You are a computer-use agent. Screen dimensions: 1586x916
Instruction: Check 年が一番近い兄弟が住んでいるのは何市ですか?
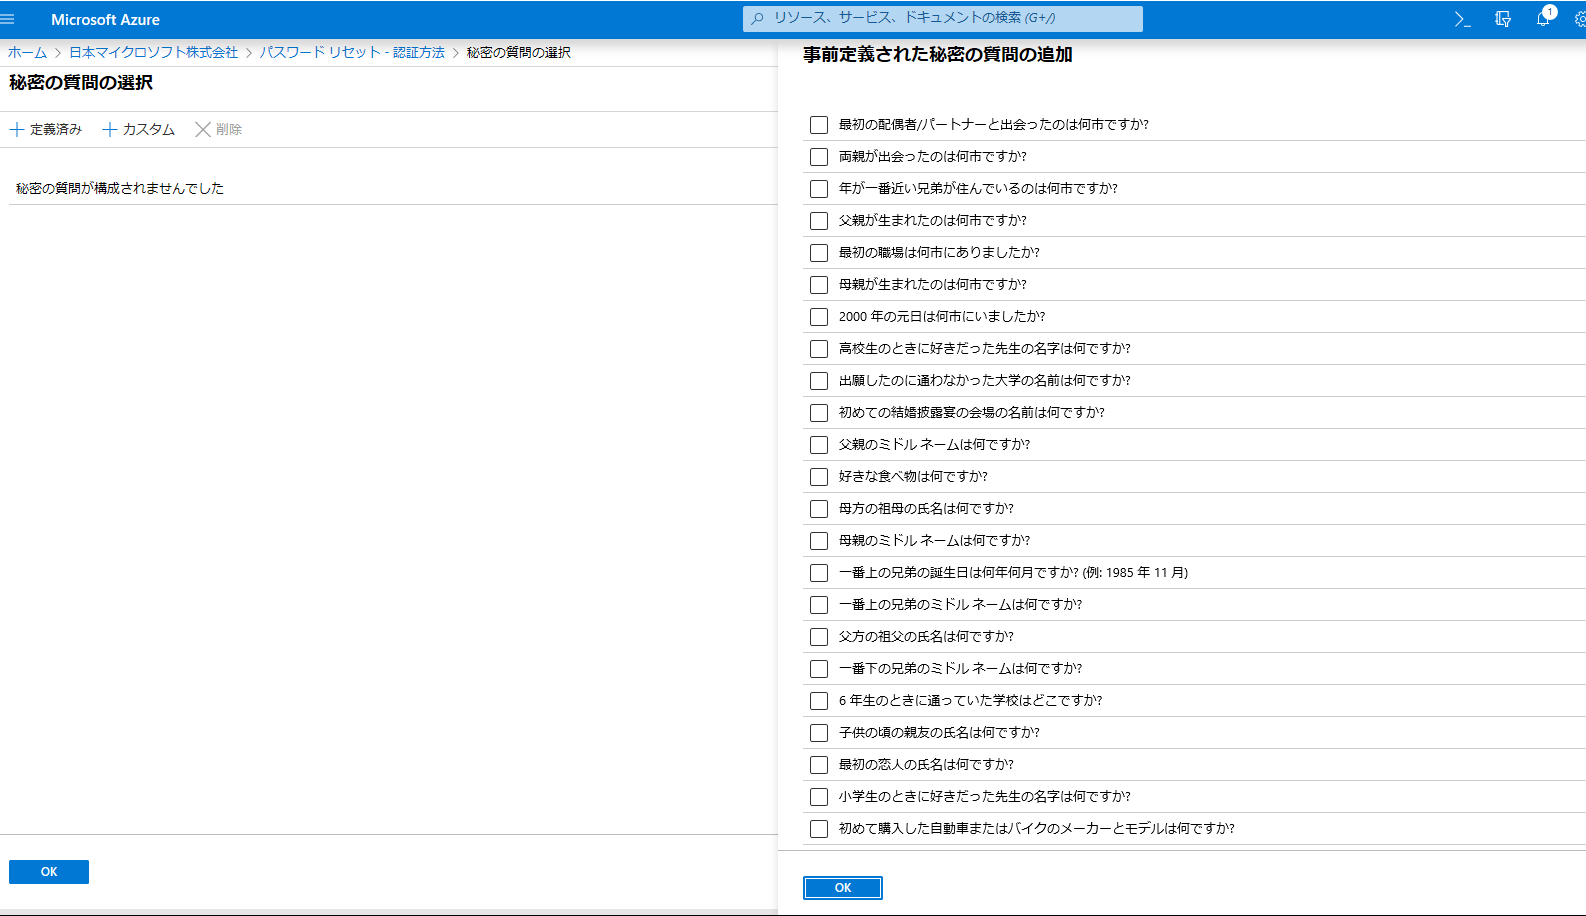tap(819, 189)
